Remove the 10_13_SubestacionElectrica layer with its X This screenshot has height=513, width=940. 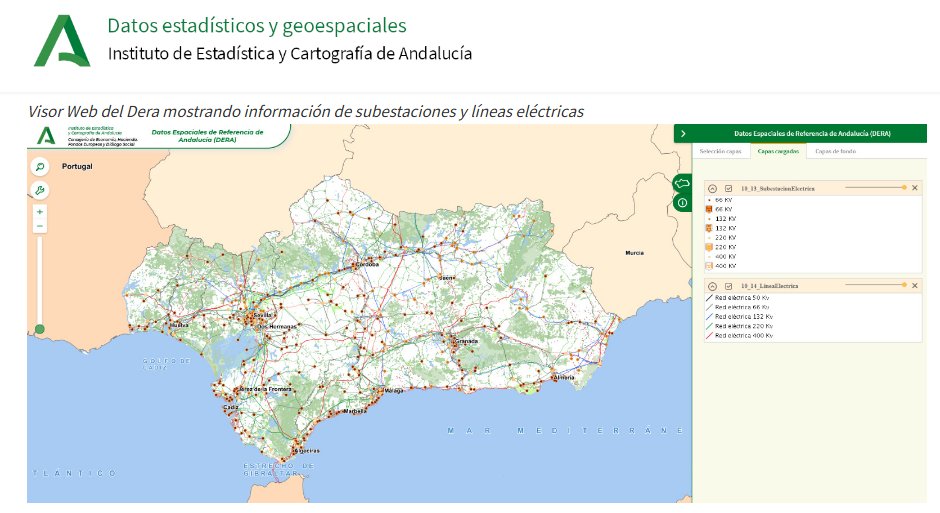coord(915,188)
